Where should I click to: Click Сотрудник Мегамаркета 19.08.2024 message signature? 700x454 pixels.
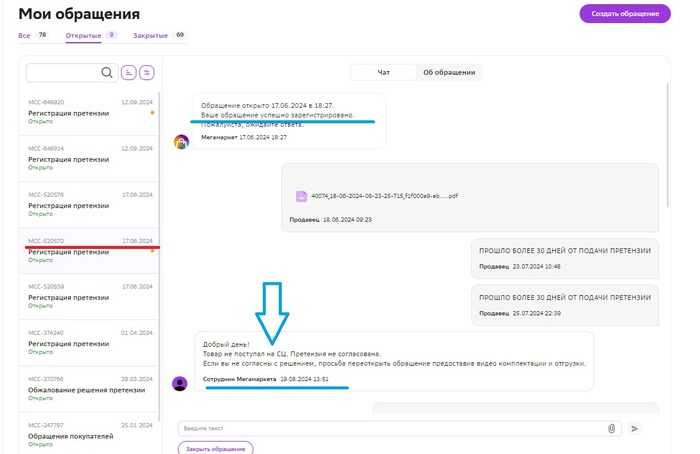tap(266, 379)
